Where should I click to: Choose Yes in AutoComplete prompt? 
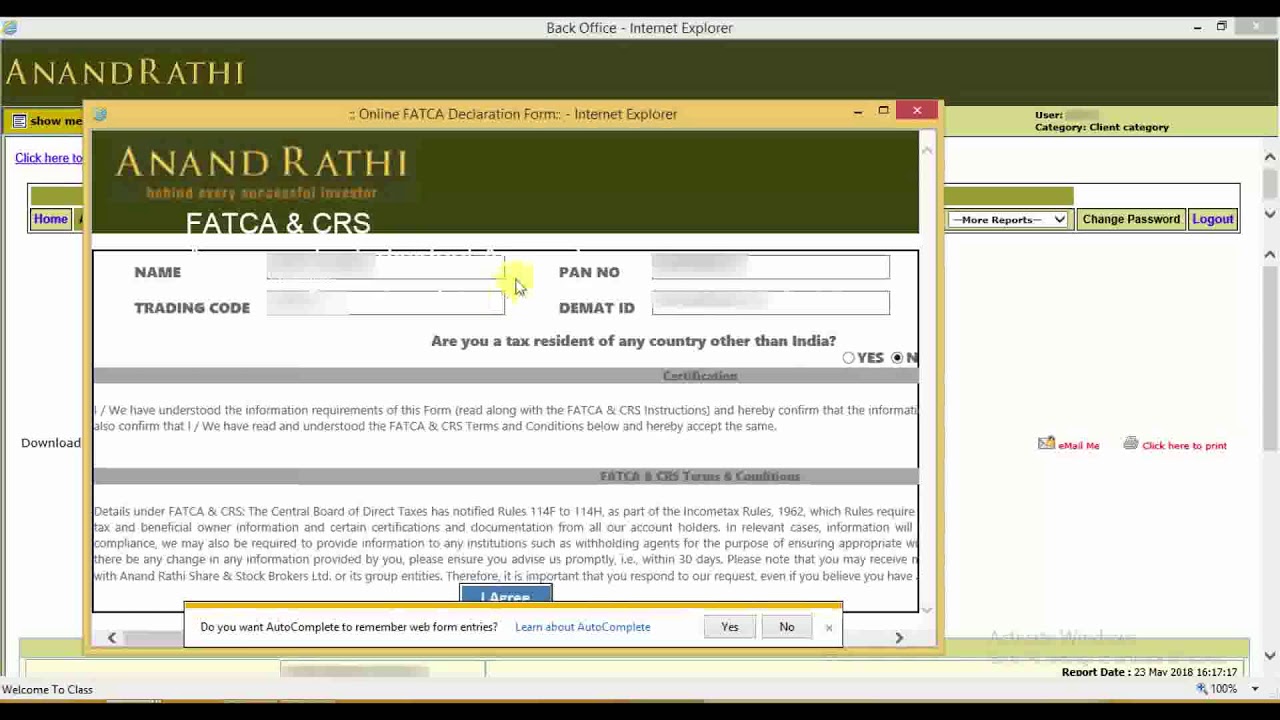click(730, 627)
